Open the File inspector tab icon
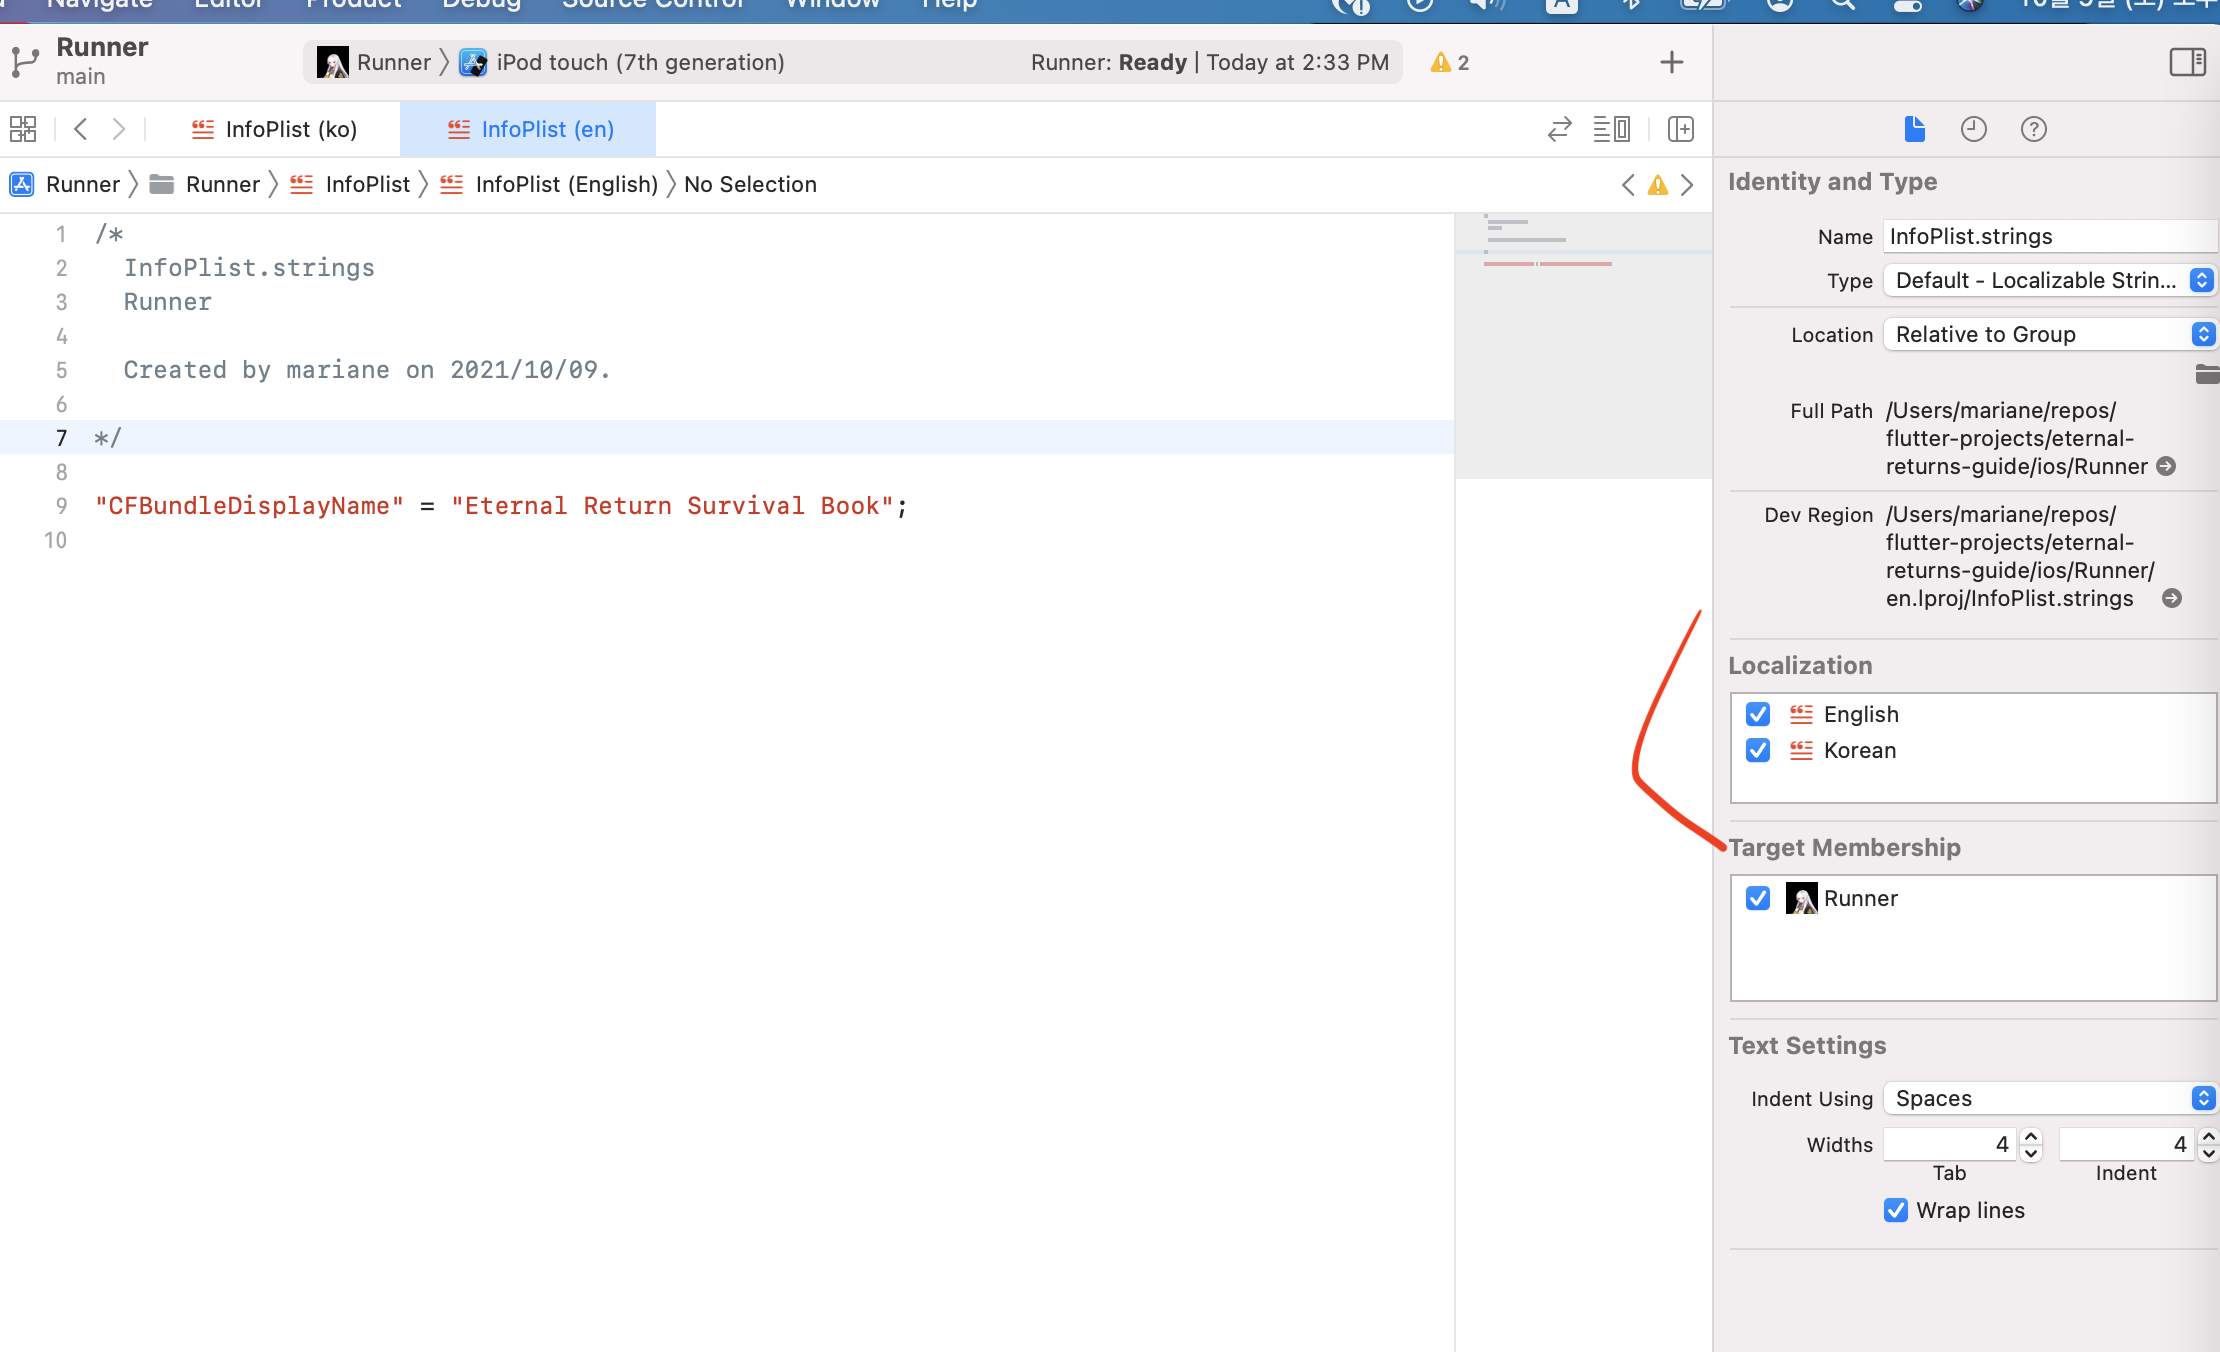Viewport: 2220px width, 1352px height. pos(1914,129)
